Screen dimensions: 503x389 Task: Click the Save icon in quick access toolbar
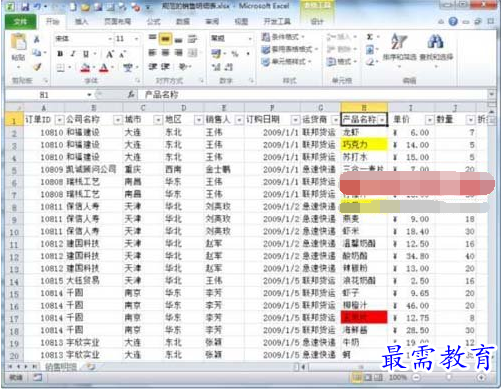26,6
